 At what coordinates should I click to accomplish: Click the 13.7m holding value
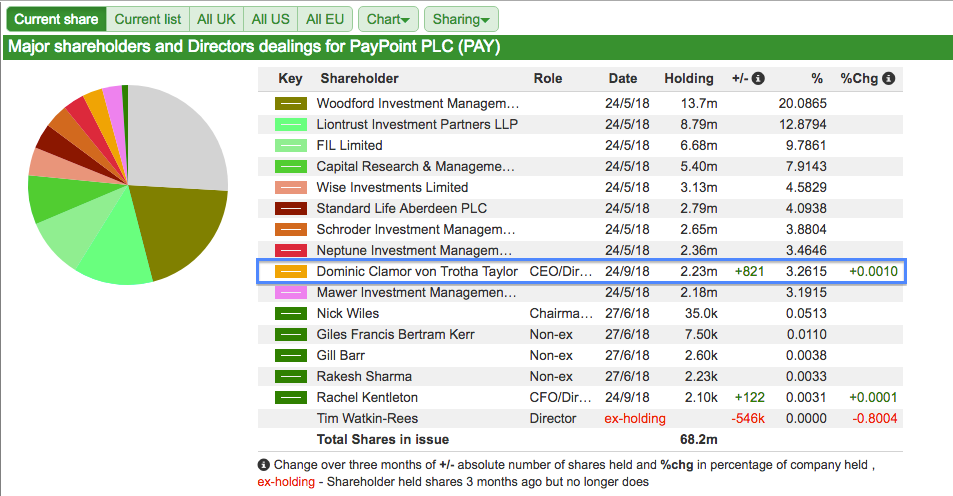(699, 103)
